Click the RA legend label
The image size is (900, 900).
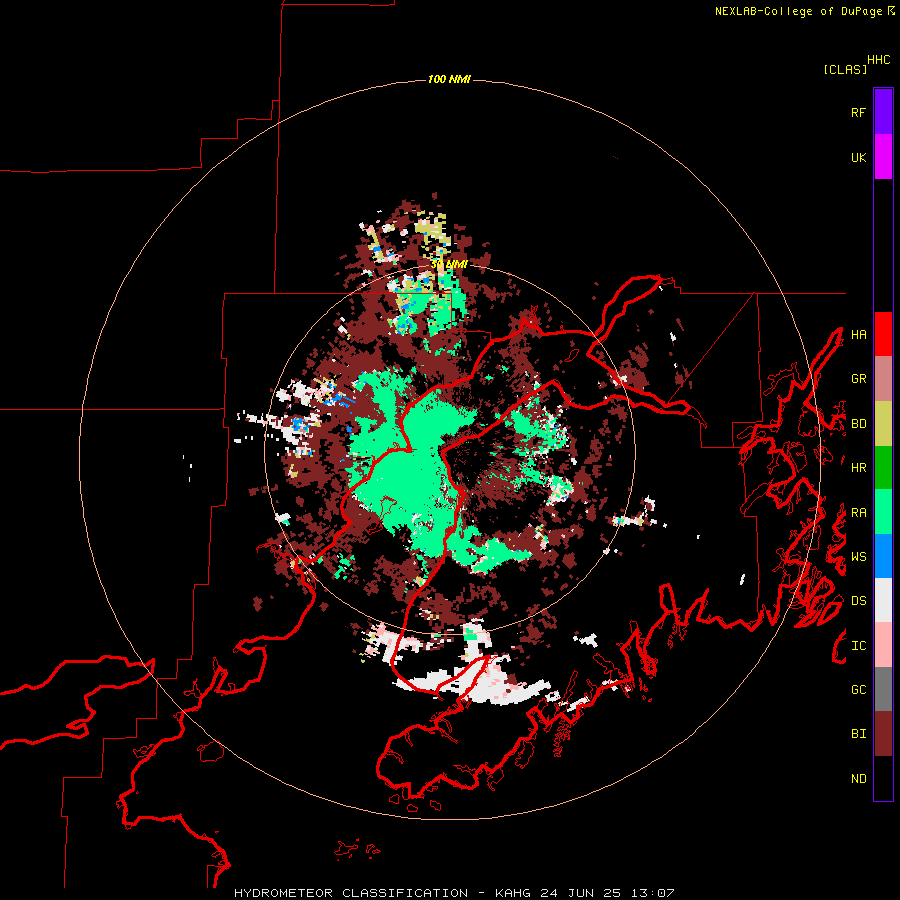(858, 513)
